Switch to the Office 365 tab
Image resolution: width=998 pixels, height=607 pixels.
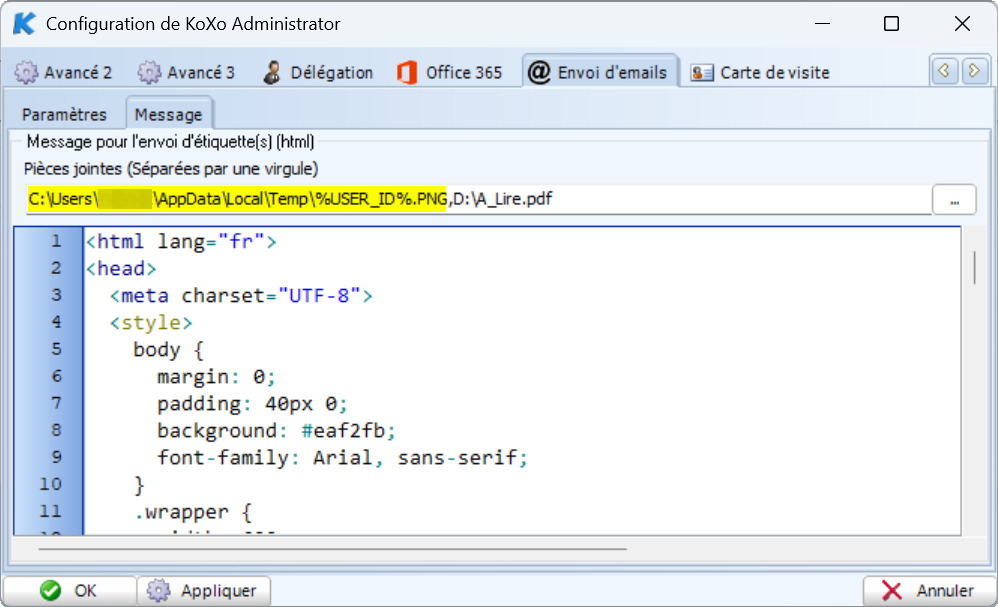click(449, 73)
